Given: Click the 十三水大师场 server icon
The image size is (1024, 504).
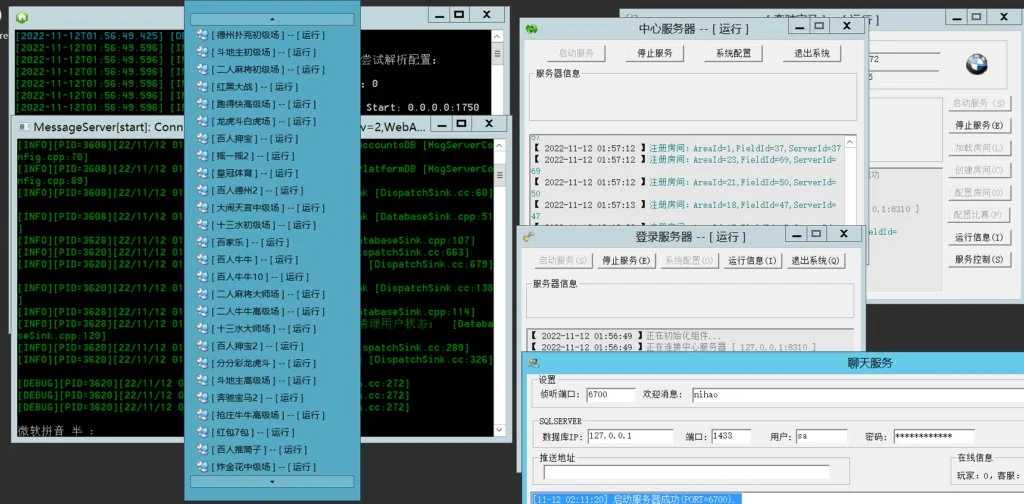Looking at the screenshot, I should click(202, 328).
